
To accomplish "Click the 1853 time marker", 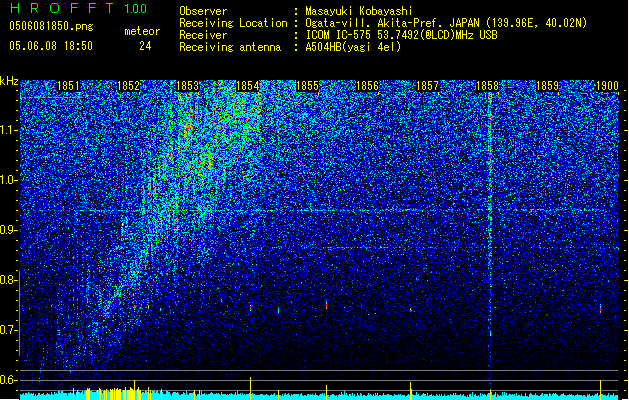I will point(188,86).
